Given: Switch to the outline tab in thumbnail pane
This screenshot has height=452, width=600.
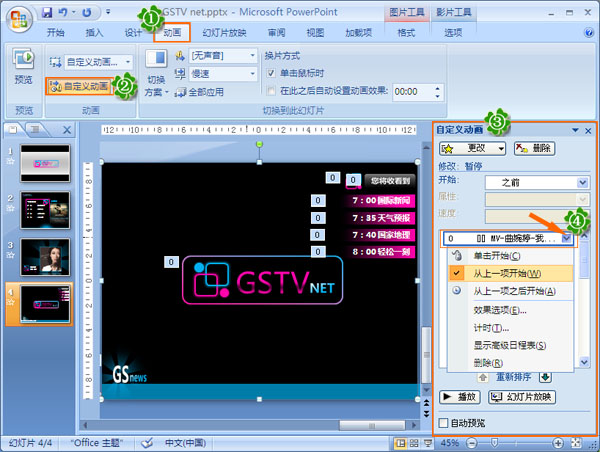Looking at the screenshot, I should [35, 130].
